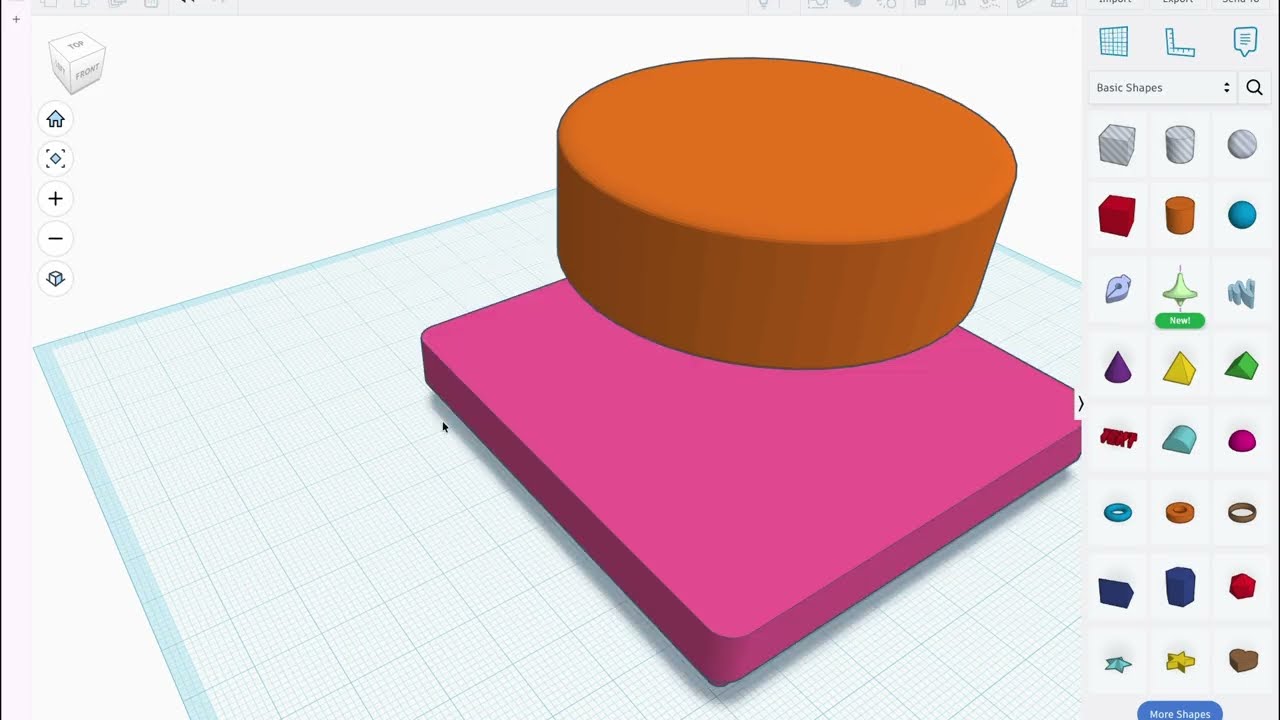The width and height of the screenshot is (1280, 720).
Task: Open the Basic Shapes category dropdown
Action: (1163, 88)
